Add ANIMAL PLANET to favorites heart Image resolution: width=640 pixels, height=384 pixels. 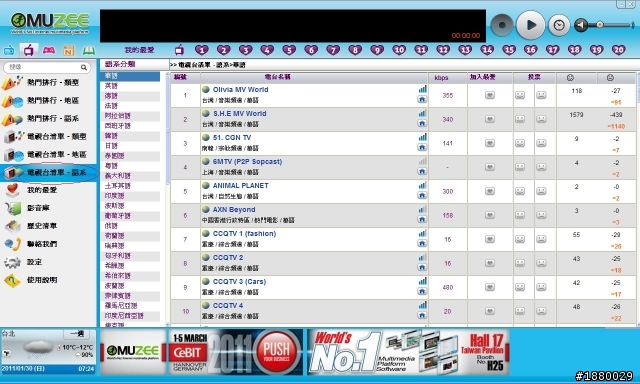click(490, 191)
